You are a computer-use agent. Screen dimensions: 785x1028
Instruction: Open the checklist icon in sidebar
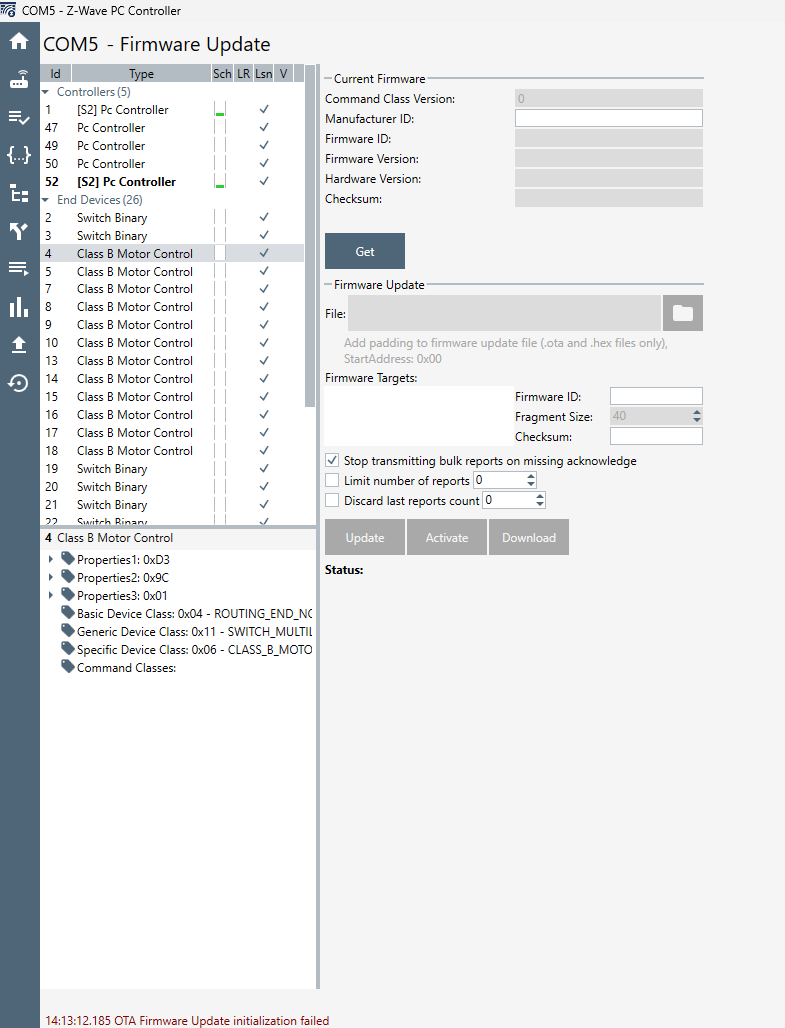[x=18, y=117]
